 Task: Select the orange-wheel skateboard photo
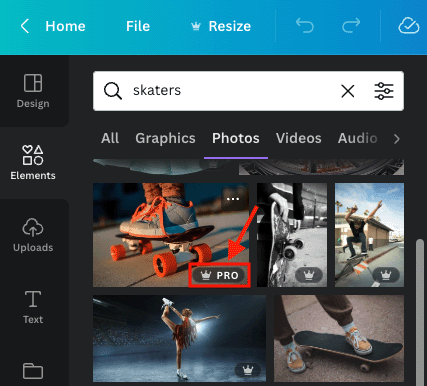coord(171,235)
